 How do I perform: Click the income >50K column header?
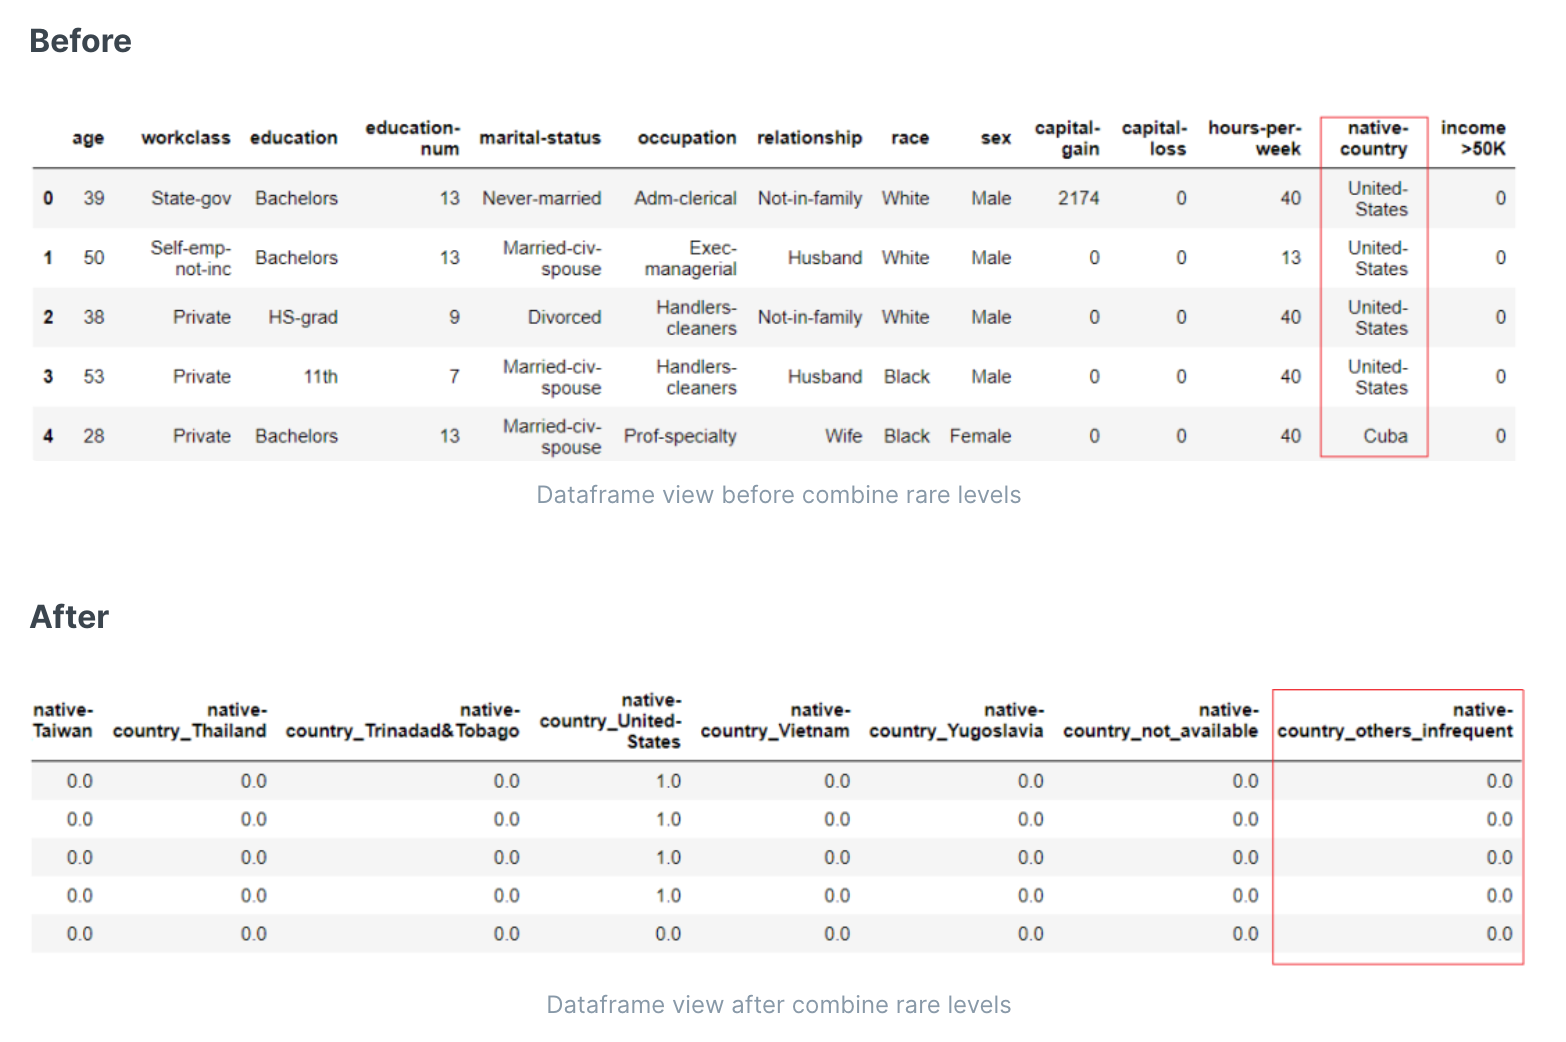point(1472,139)
